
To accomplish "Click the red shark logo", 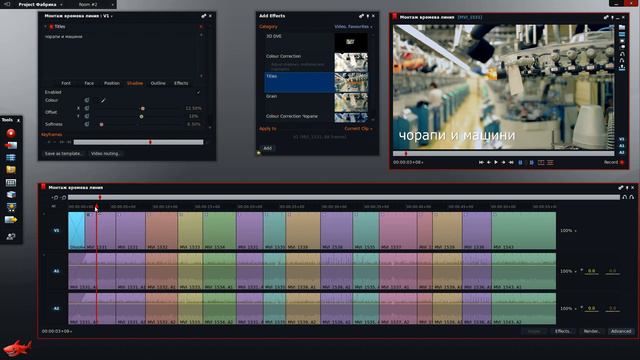I will click(x=17, y=348).
